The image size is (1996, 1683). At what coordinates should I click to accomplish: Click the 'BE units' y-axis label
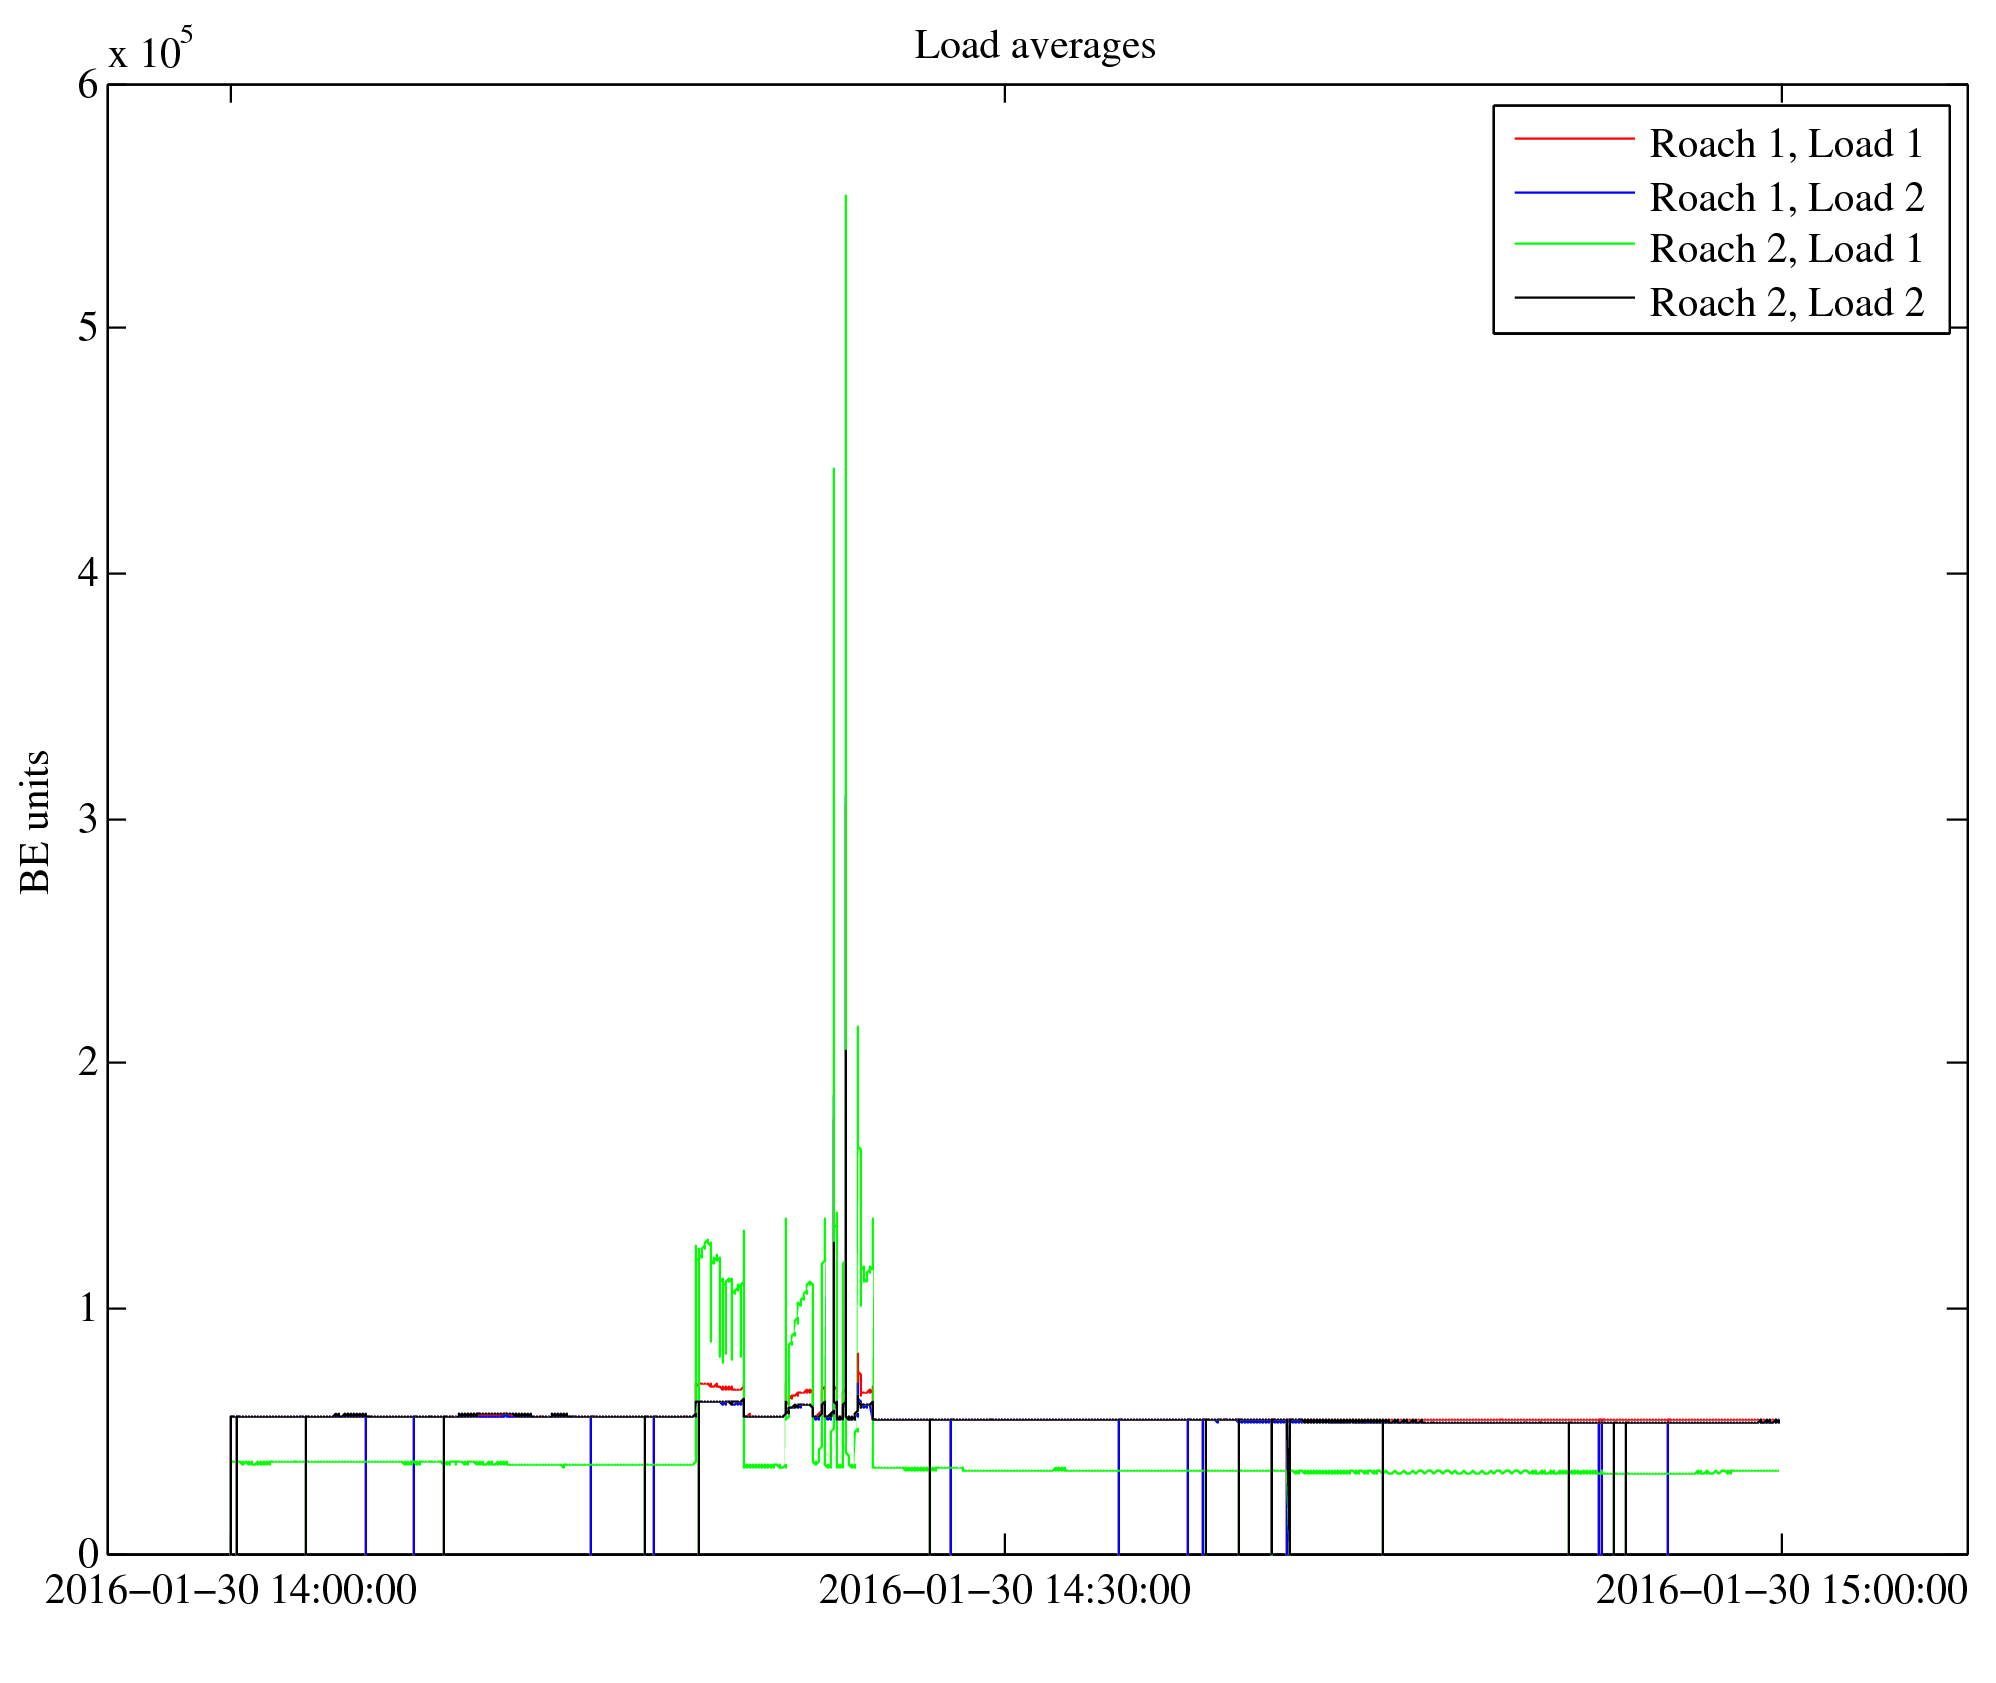pyautogui.click(x=35, y=822)
